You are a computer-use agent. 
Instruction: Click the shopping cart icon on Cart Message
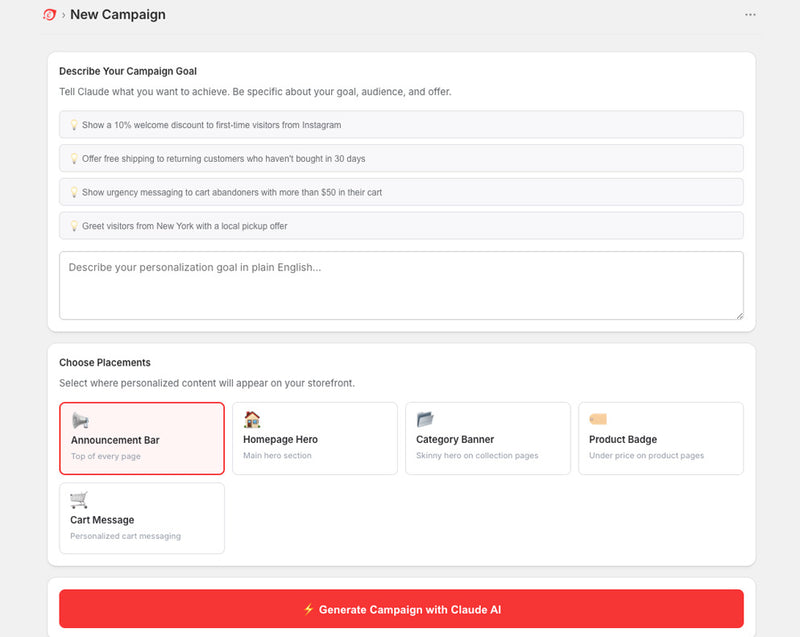click(x=79, y=500)
